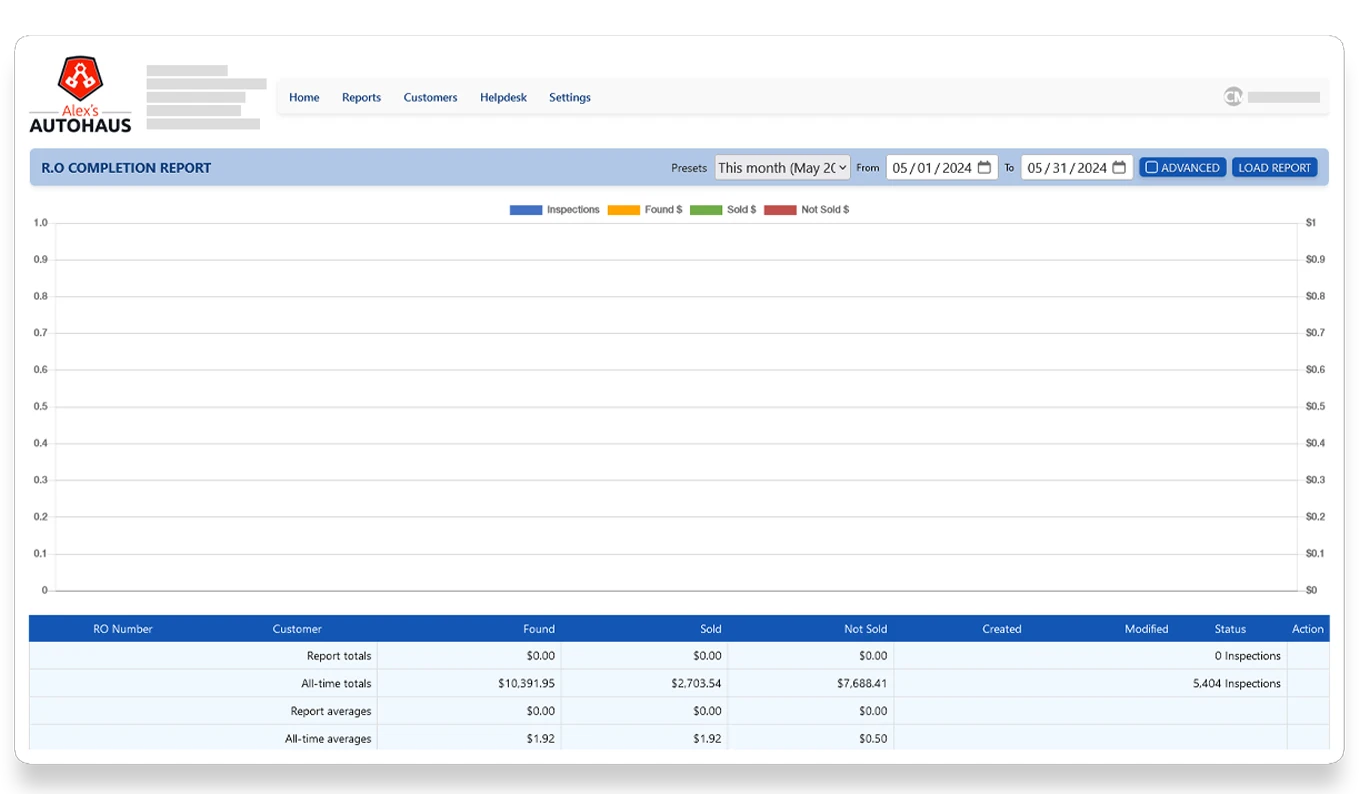
Task: Click the Status column header
Action: [x=1230, y=629]
